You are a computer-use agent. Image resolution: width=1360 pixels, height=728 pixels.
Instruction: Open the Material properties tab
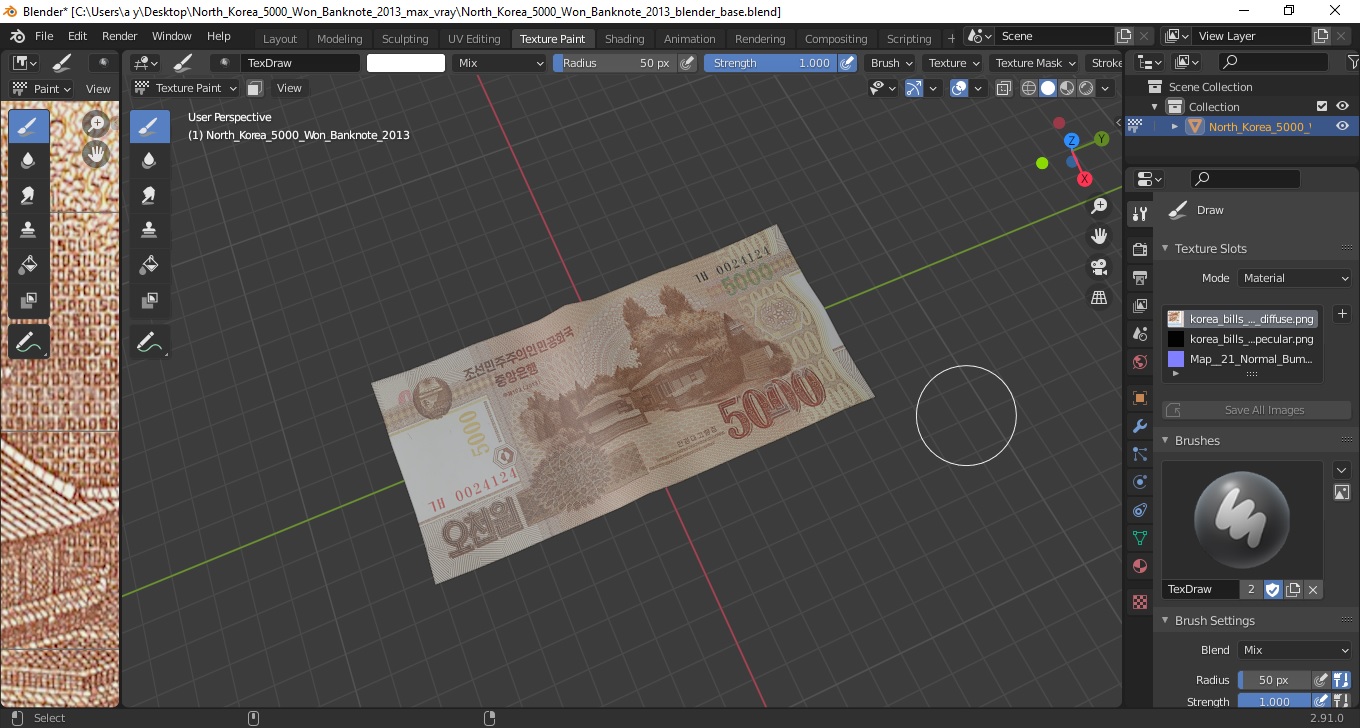[x=1139, y=567]
